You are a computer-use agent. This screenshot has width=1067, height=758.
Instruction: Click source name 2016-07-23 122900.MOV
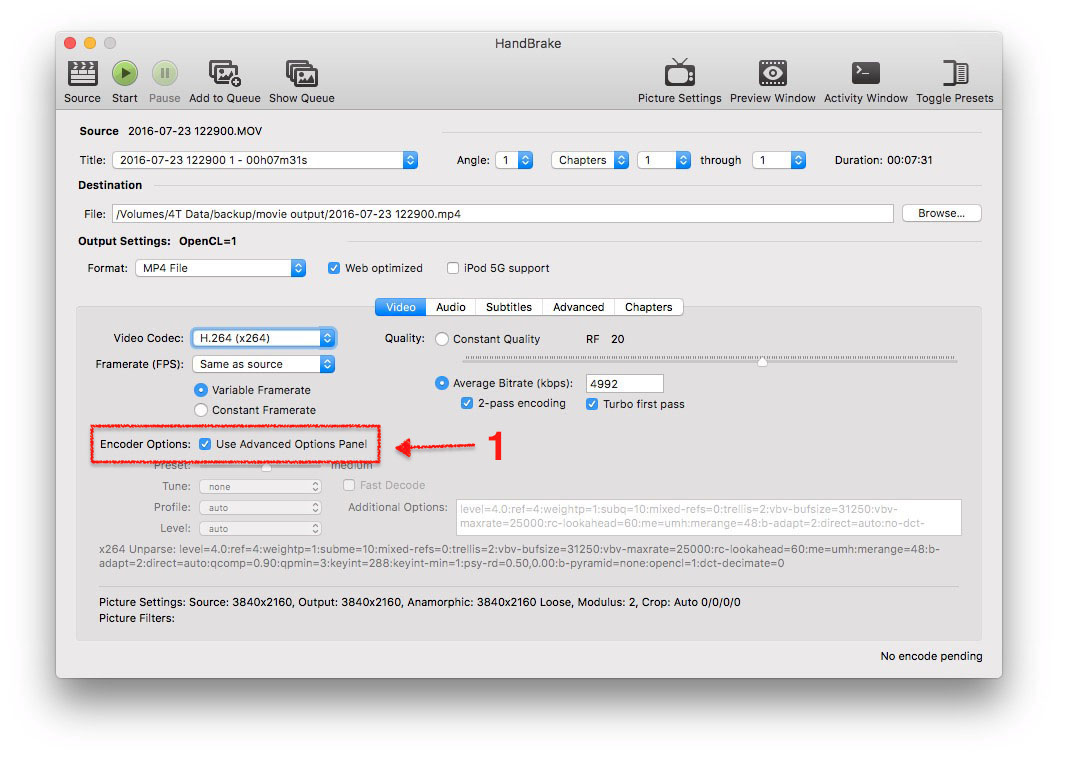(195, 131)
